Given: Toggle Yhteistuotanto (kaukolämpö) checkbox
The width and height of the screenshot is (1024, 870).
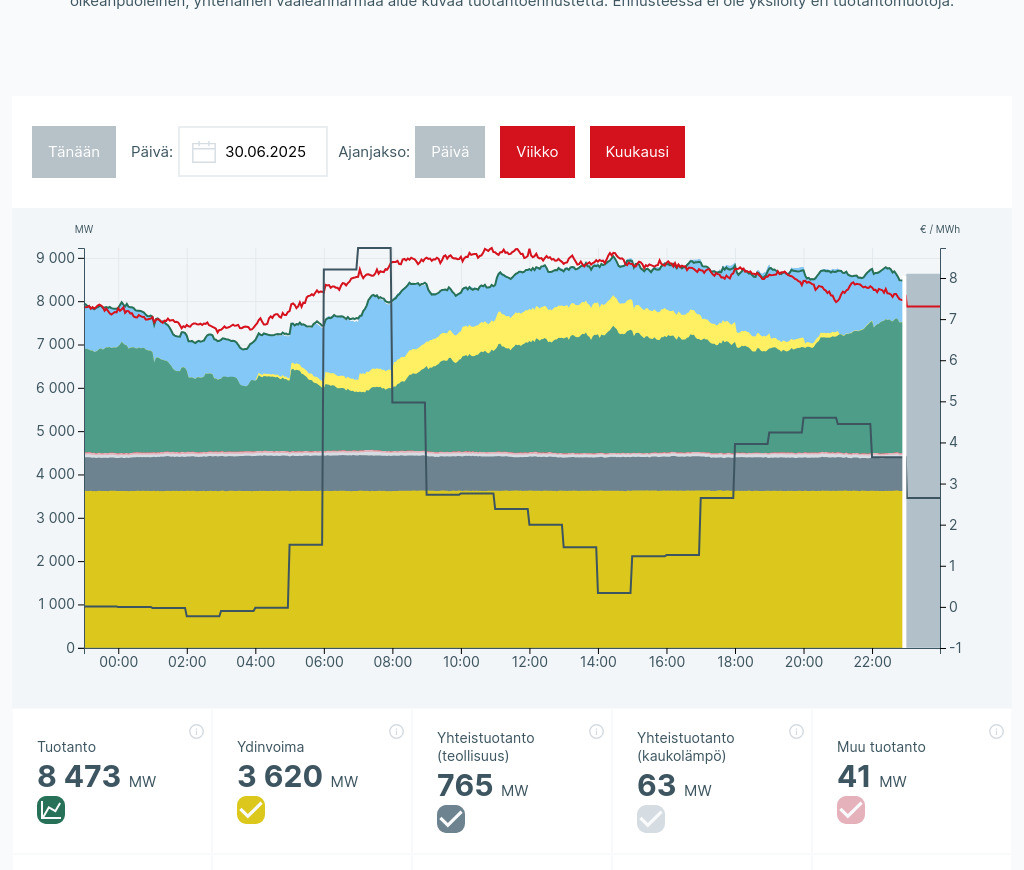Looking at the screenshot, I should point(651,819).
